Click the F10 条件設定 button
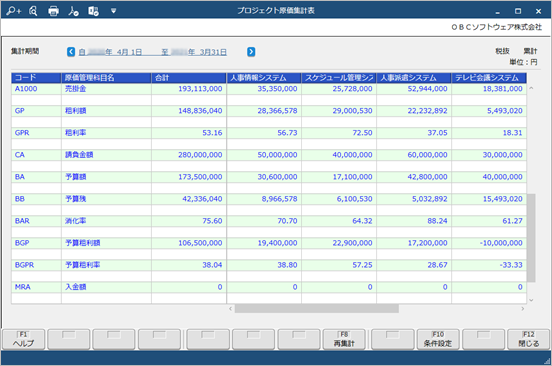The width and height of the screenshot is (552, 366). tap(438, 339)
